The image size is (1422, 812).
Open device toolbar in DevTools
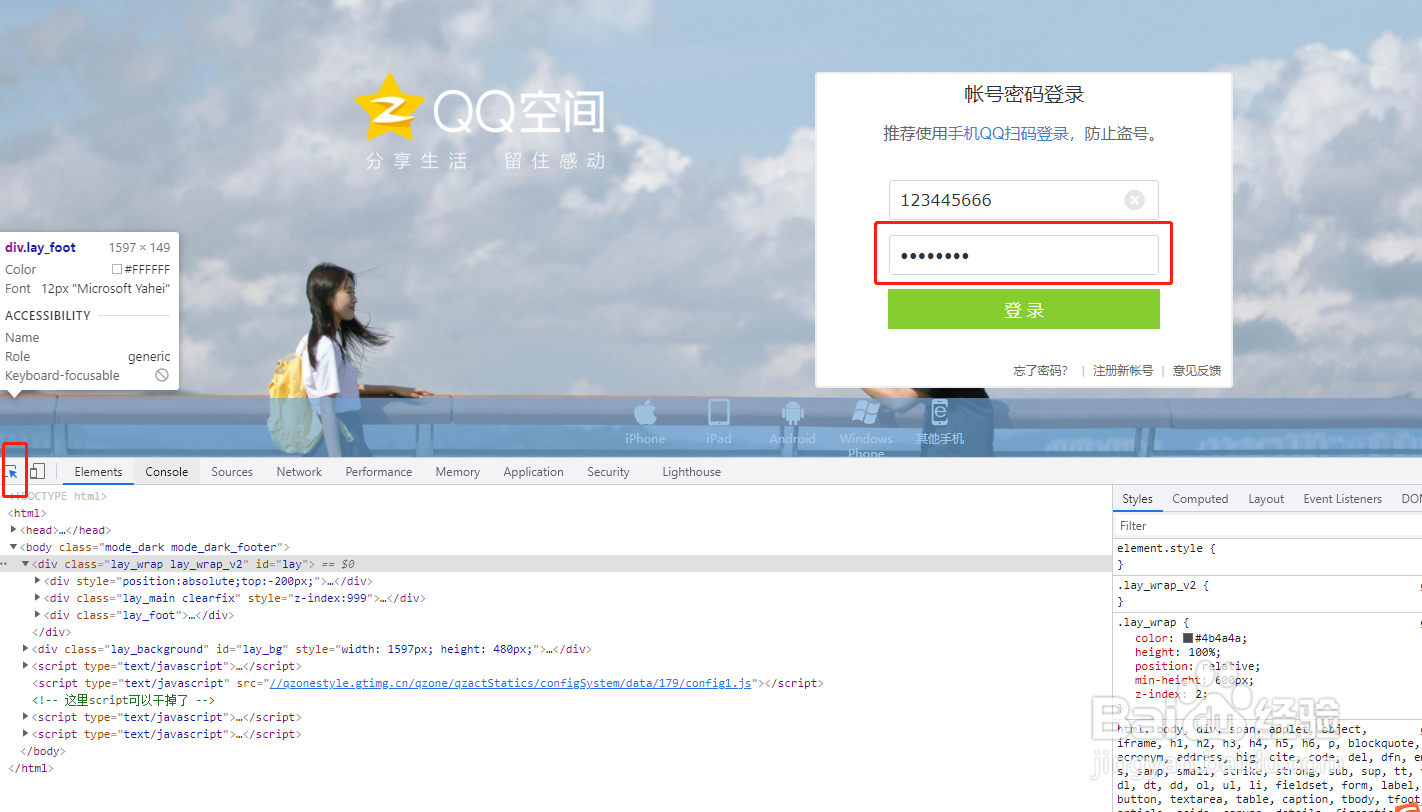(x=36, y=470)
